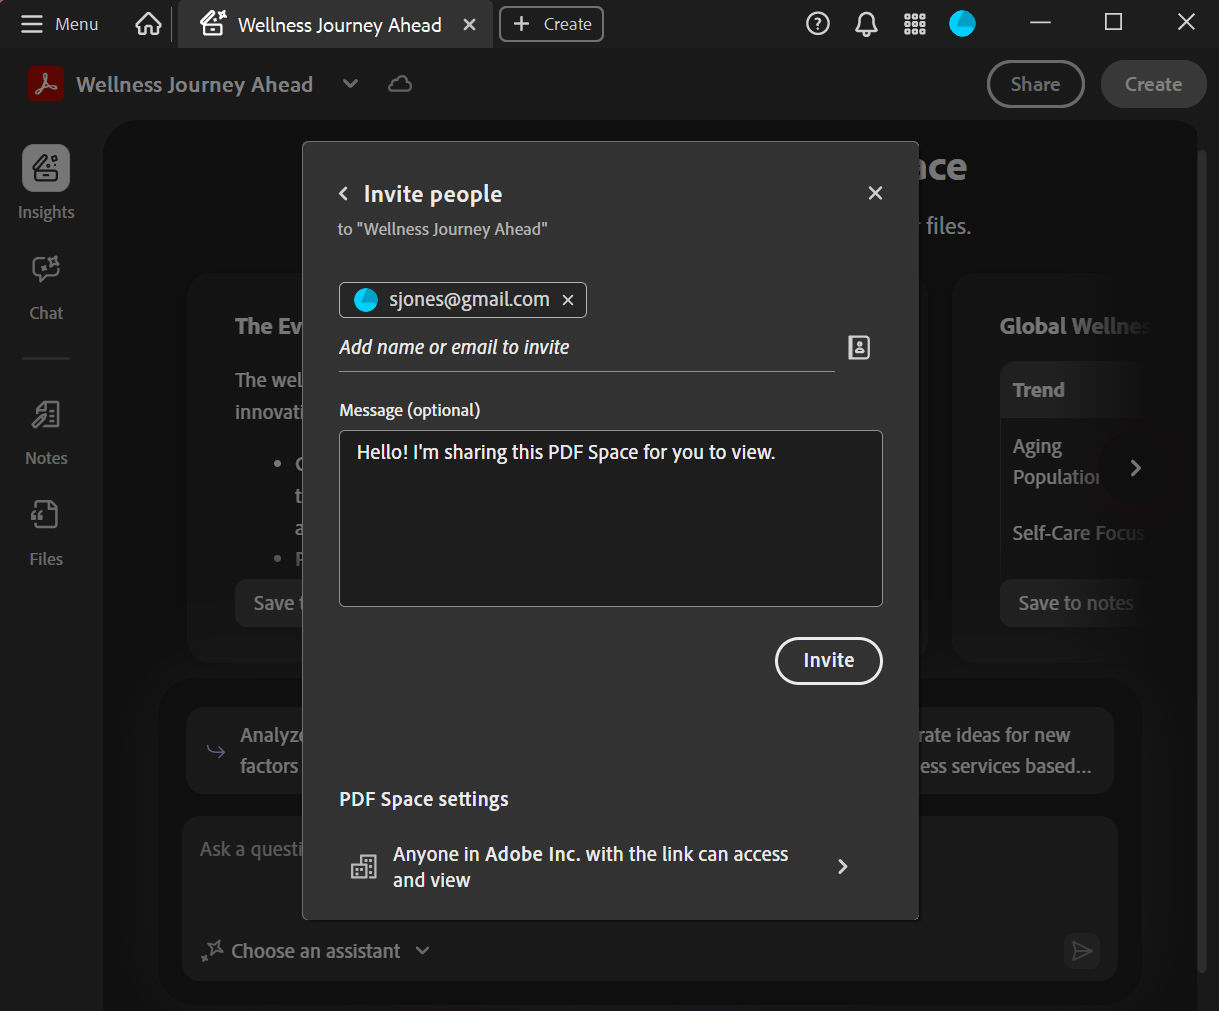
Task: Click the Create button beside Share
Action: pos(1153,84)
